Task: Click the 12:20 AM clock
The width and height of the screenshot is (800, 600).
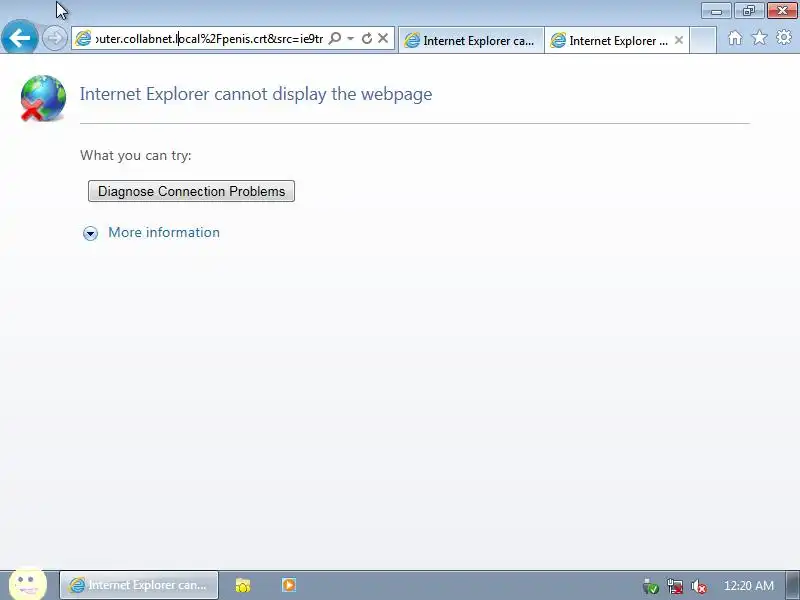Action: [x=748, y=586]
